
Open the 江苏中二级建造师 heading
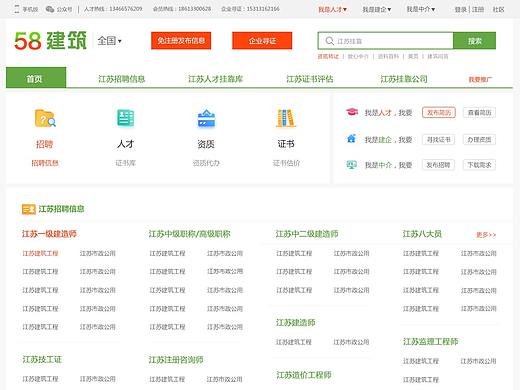point(307,234)
